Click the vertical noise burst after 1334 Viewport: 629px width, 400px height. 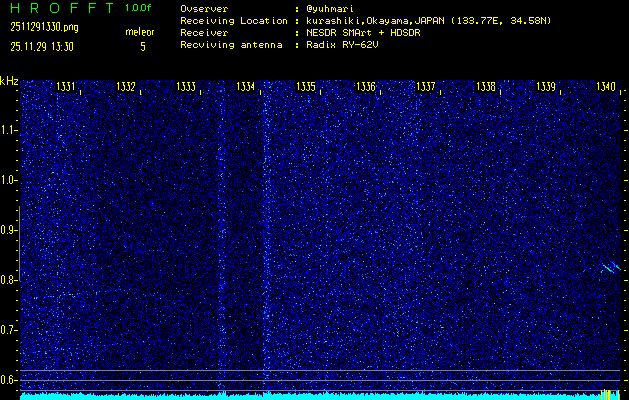[x=266, y=237]
